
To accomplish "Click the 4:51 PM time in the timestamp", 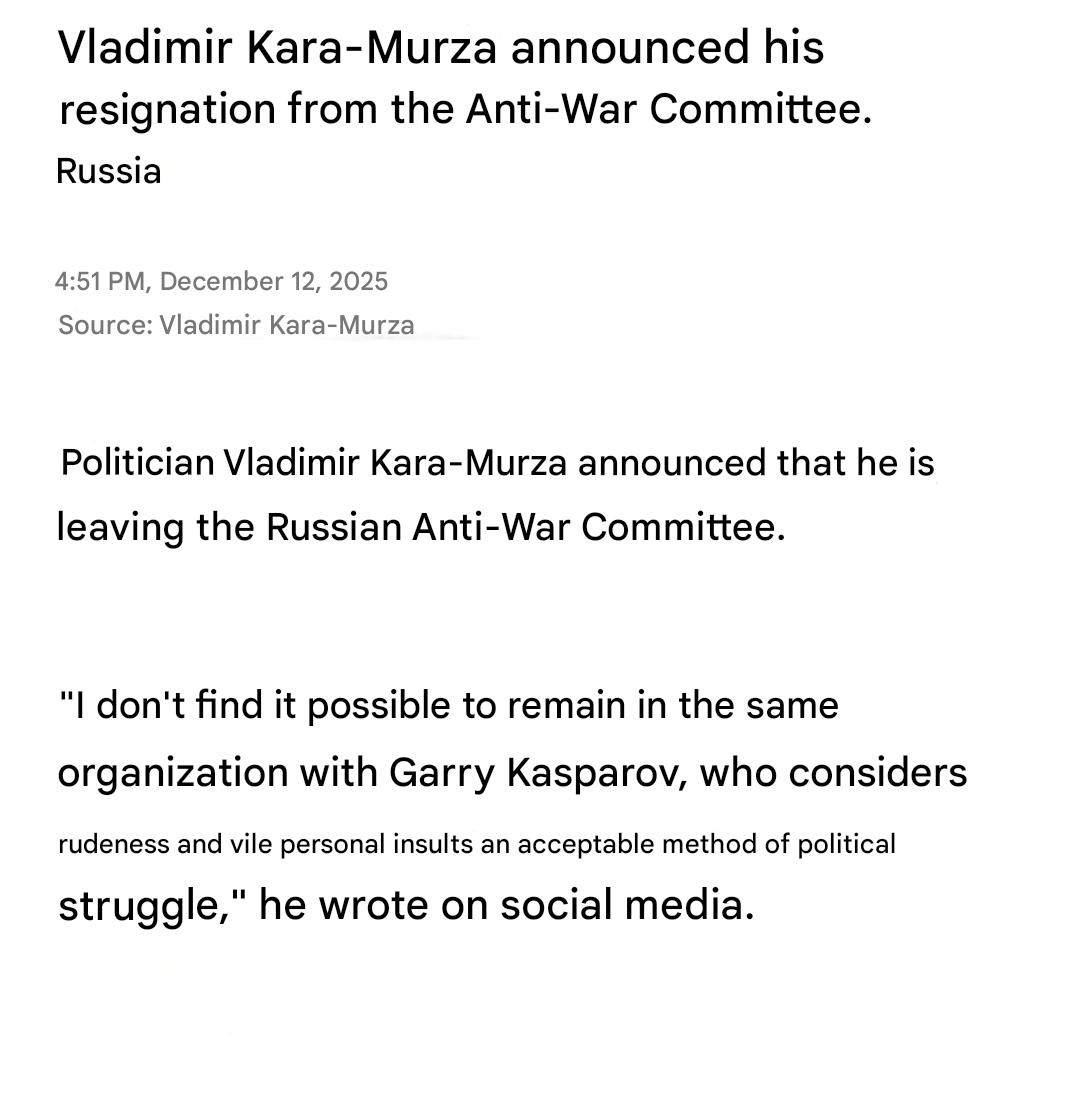I will click(x=99, y=281).
